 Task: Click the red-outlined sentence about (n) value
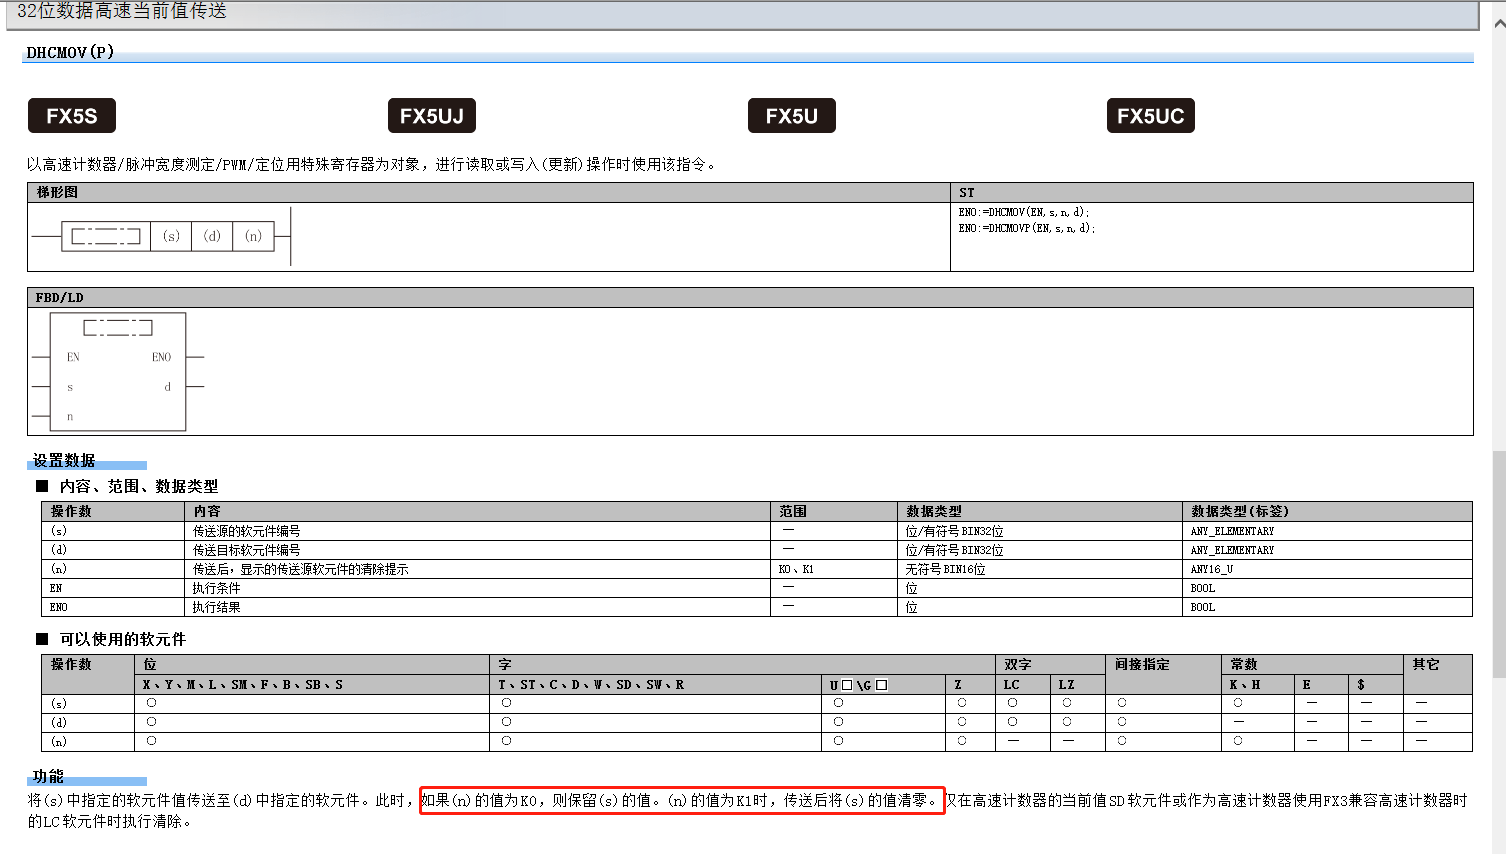click(x=682, y=800)
